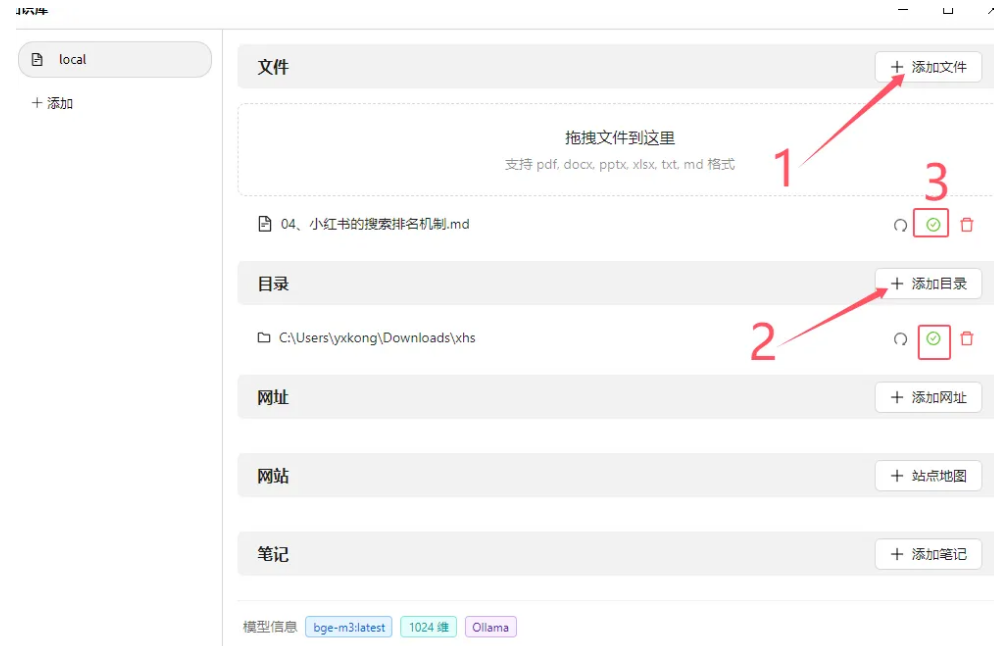Click the drag-and-drop file upload area

[x=613, y=149]
